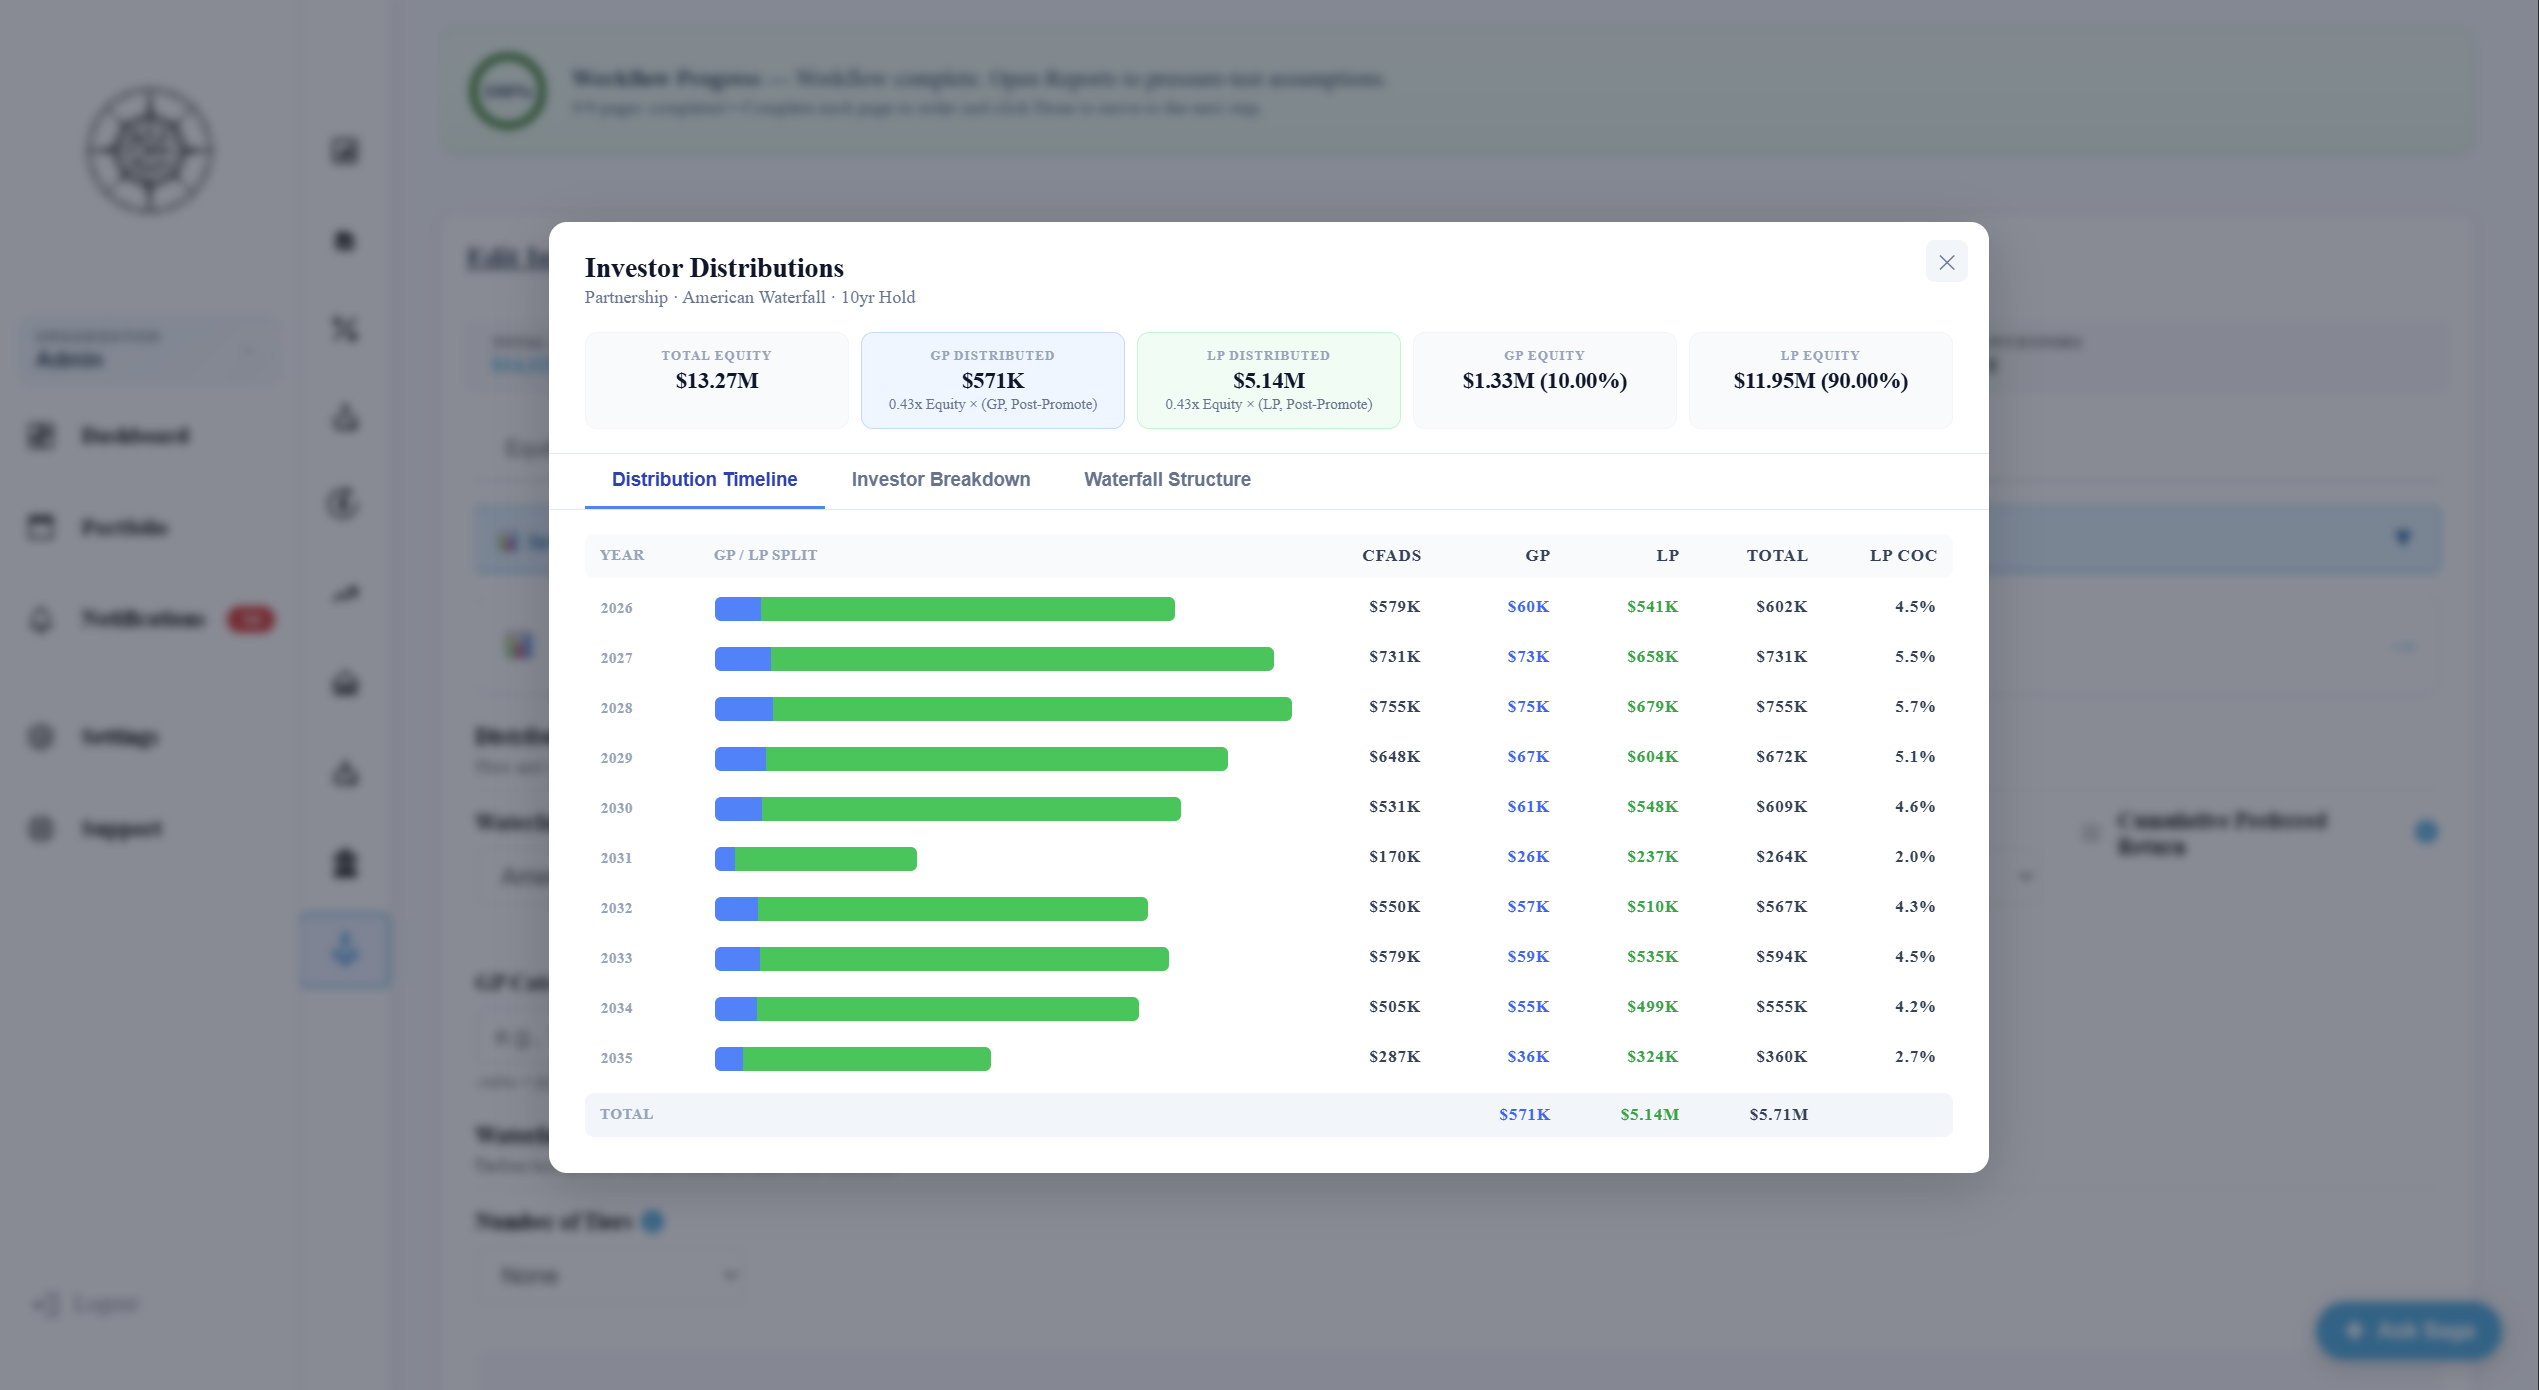Image resolution: width=2539 pixels, height=1390 pixels.
Task: Switch to the Investor Breakdown tab
Action: click(940, 479)
